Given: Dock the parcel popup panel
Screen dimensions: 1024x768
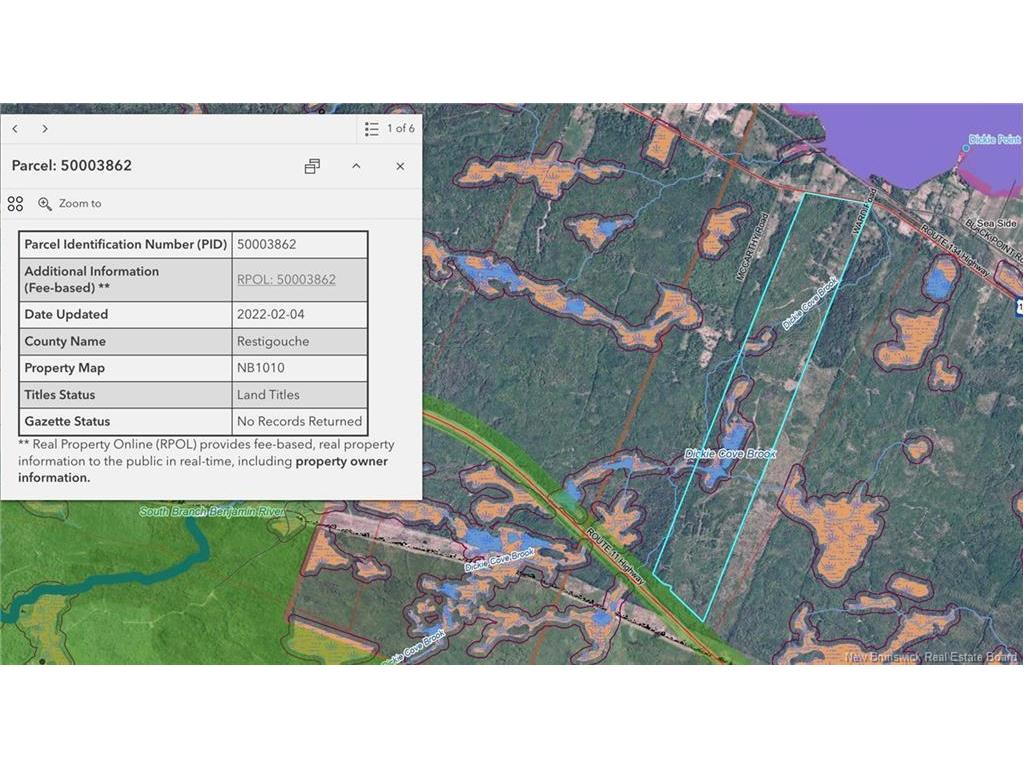Looking at the screenshot, I should [312, 166].
